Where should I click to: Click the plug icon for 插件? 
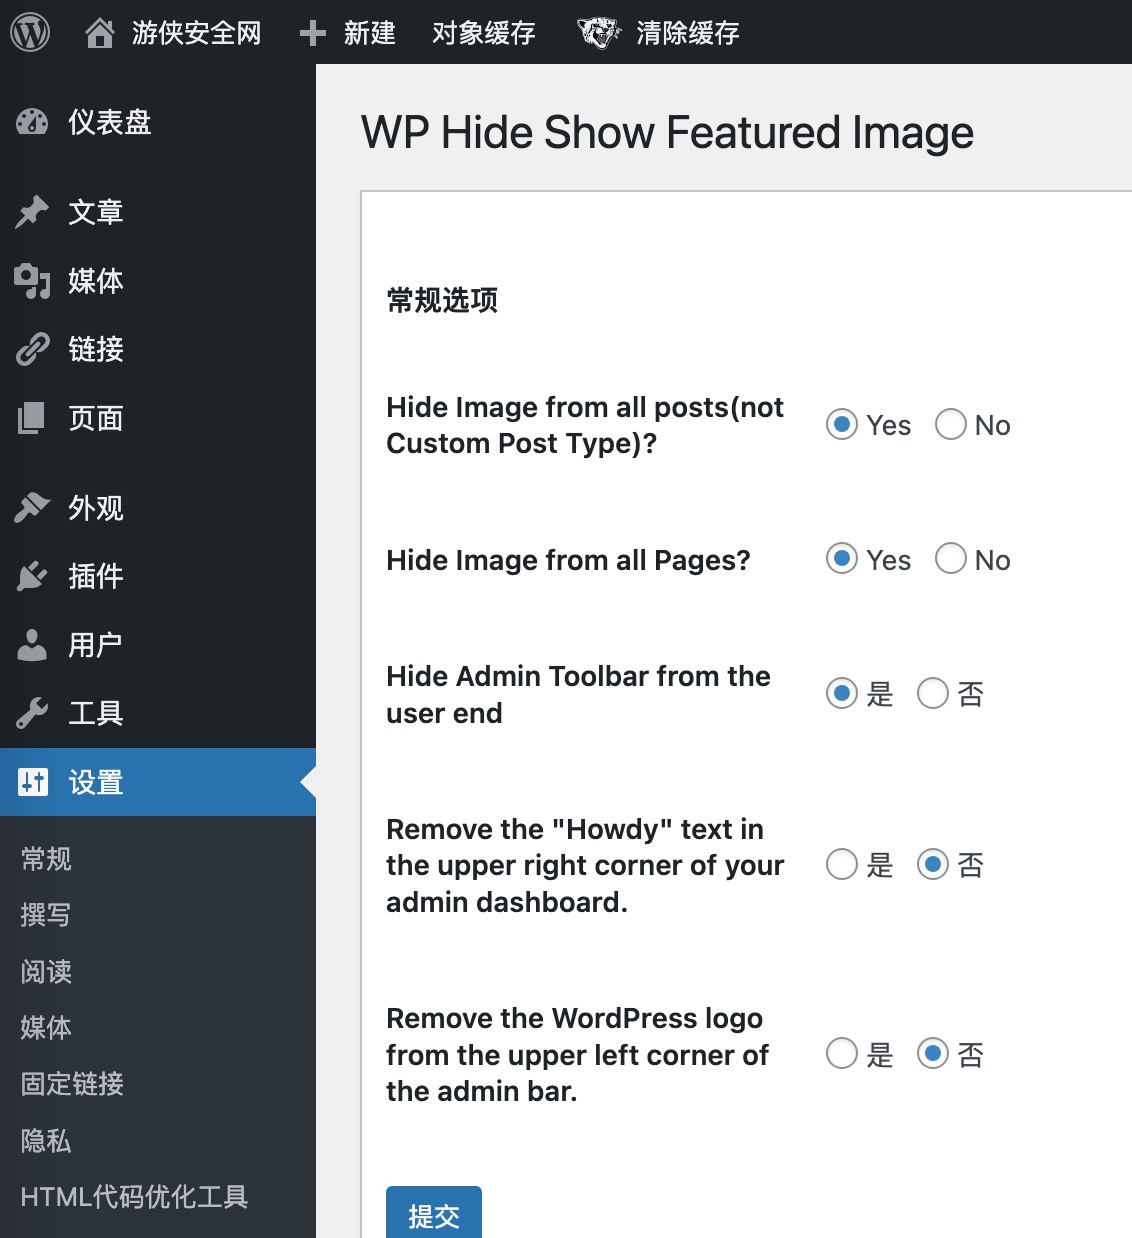click(x=32, y=576)
